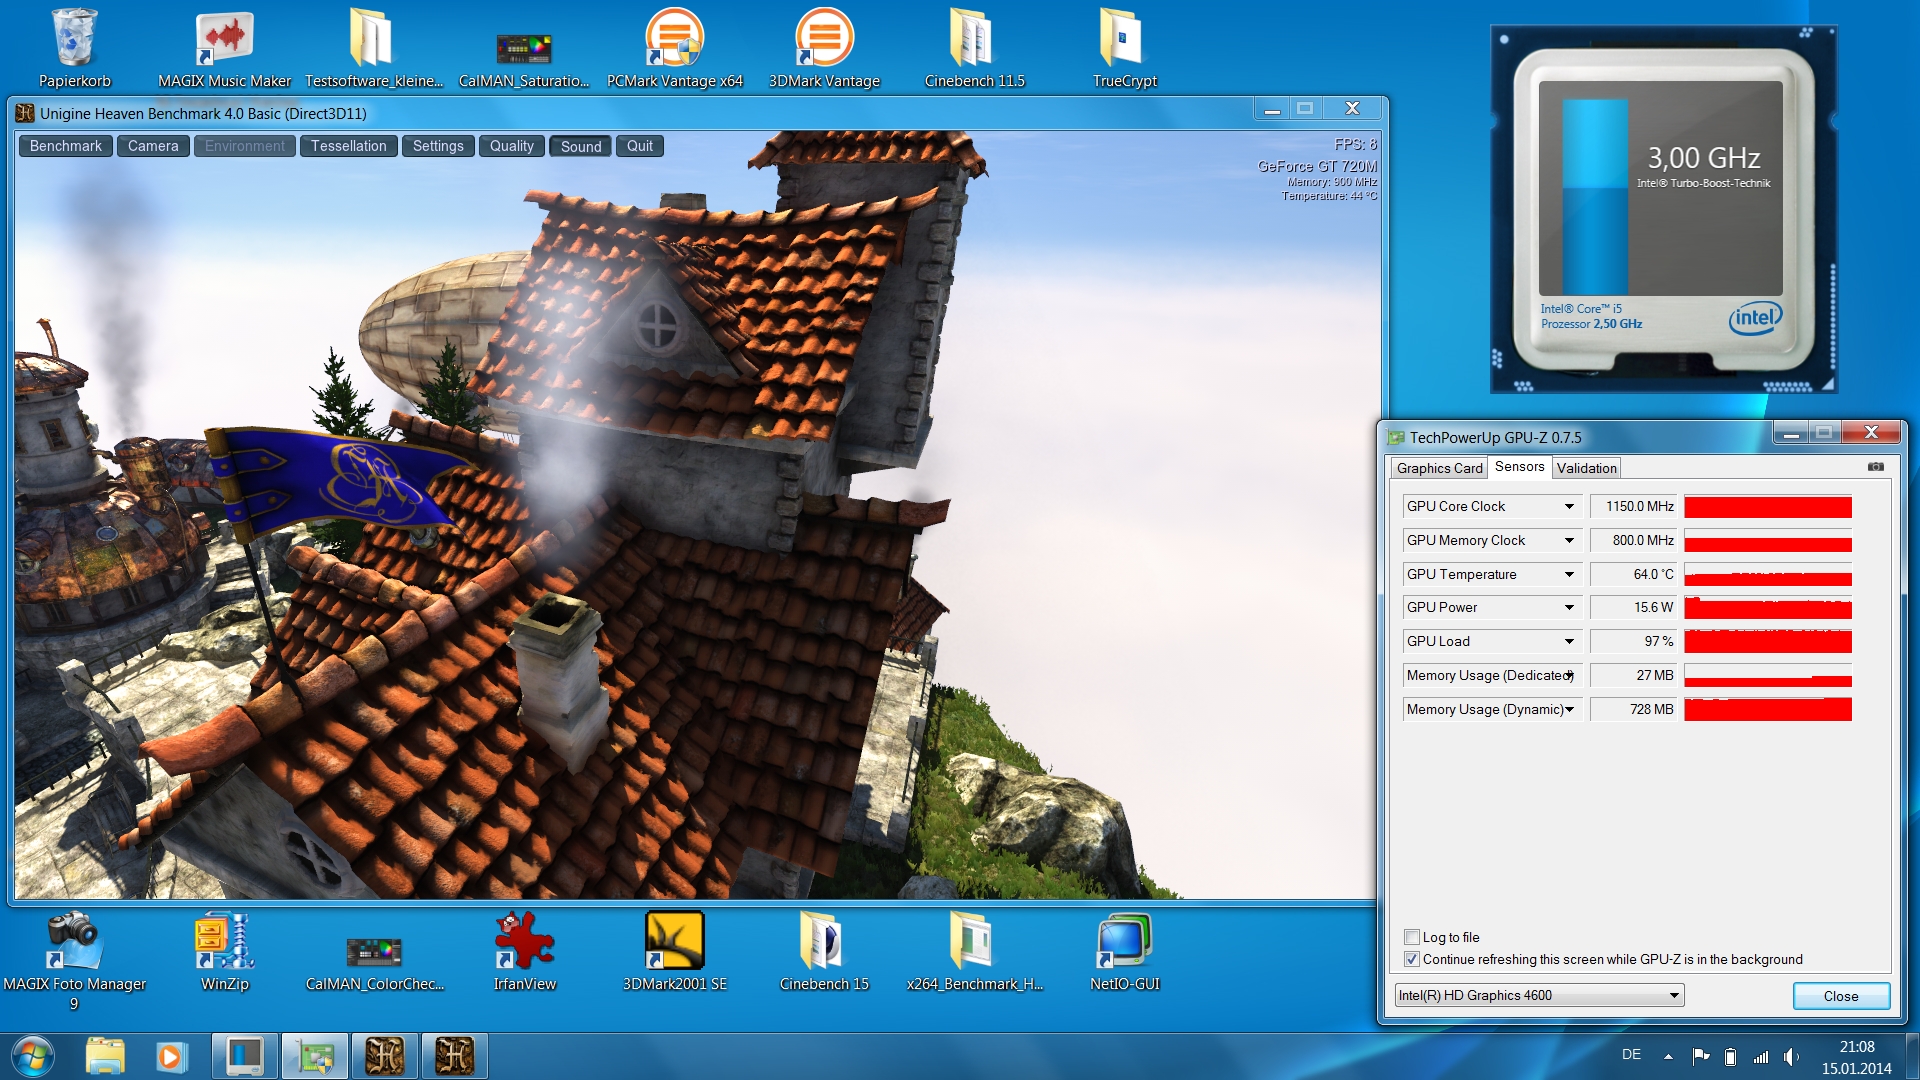Click the GPU Load red history graph
Screen dimensions: 1920x1080
tap(1767, 641)
